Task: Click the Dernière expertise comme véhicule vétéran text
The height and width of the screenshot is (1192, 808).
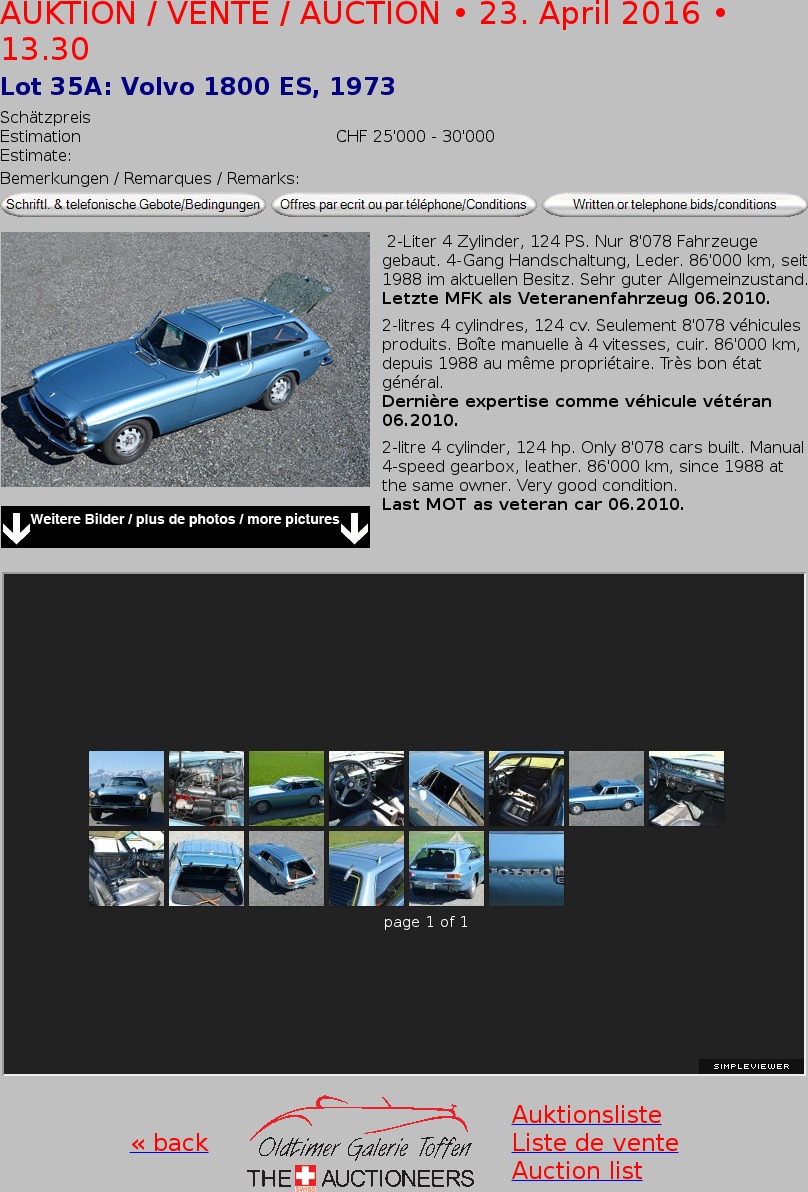Action: coord(576,411)
